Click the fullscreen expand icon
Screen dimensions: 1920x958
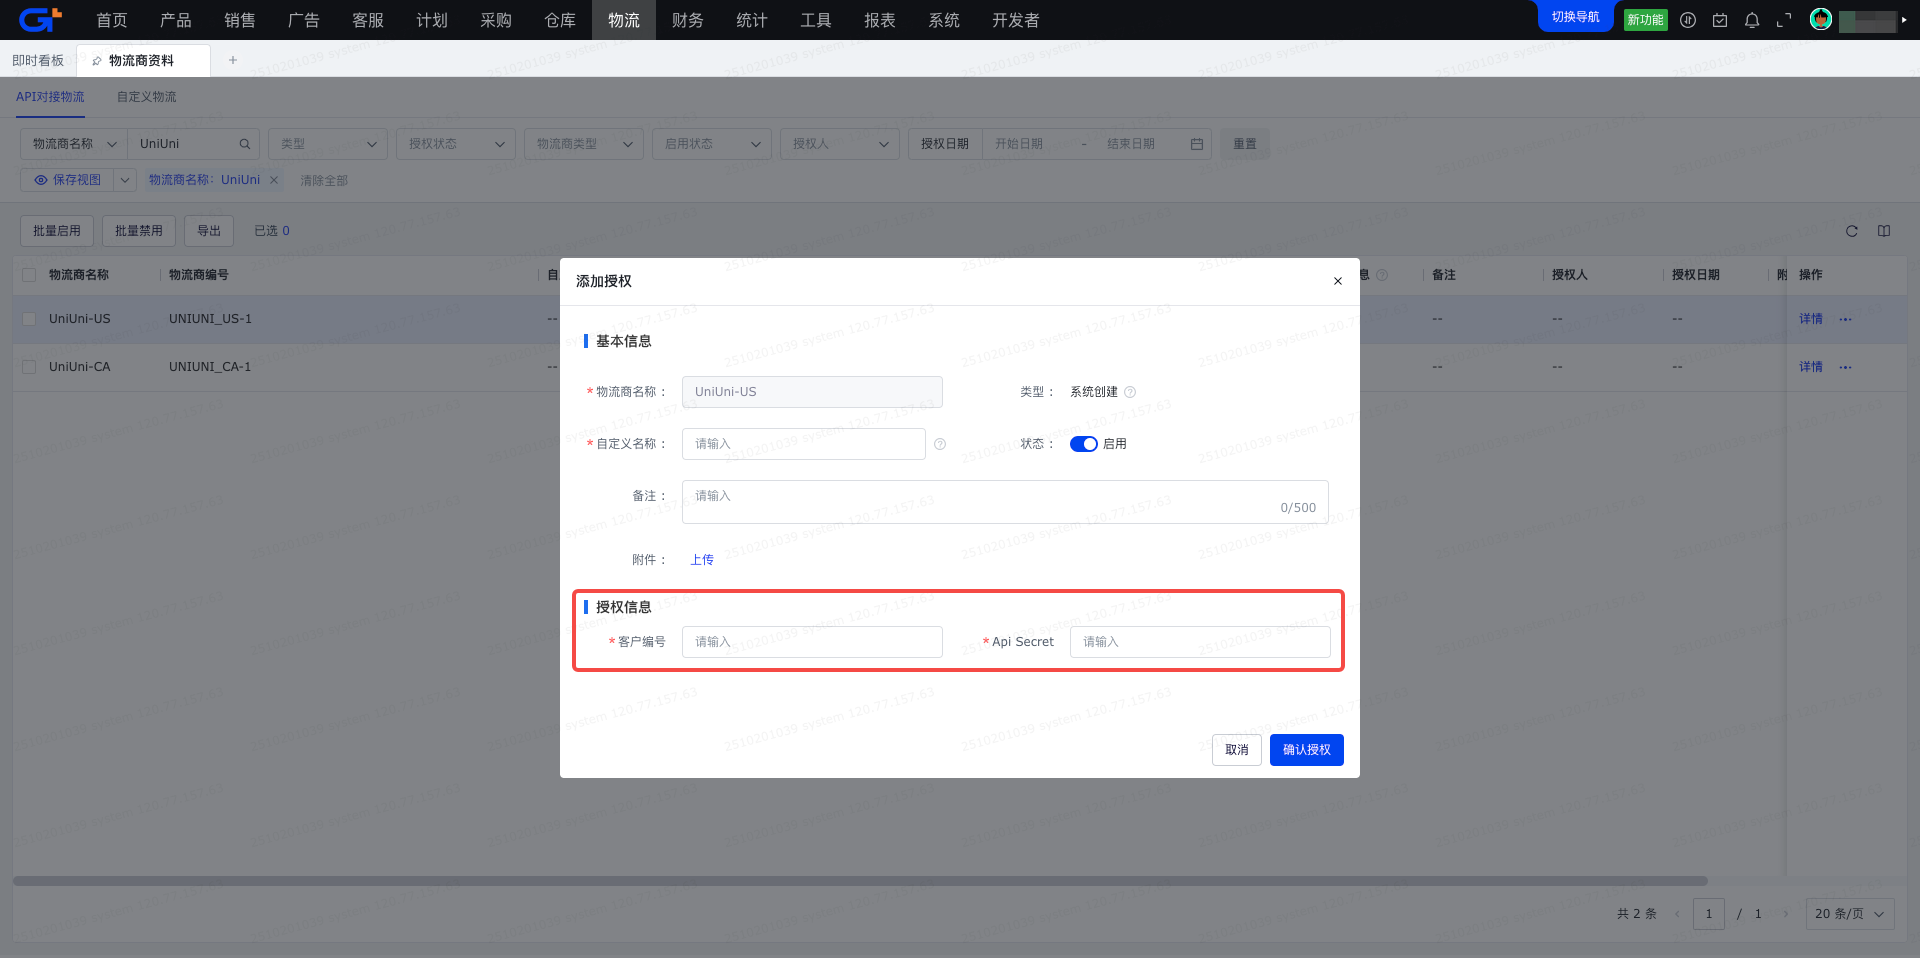pyautogui.click(x=1784, y=20)
